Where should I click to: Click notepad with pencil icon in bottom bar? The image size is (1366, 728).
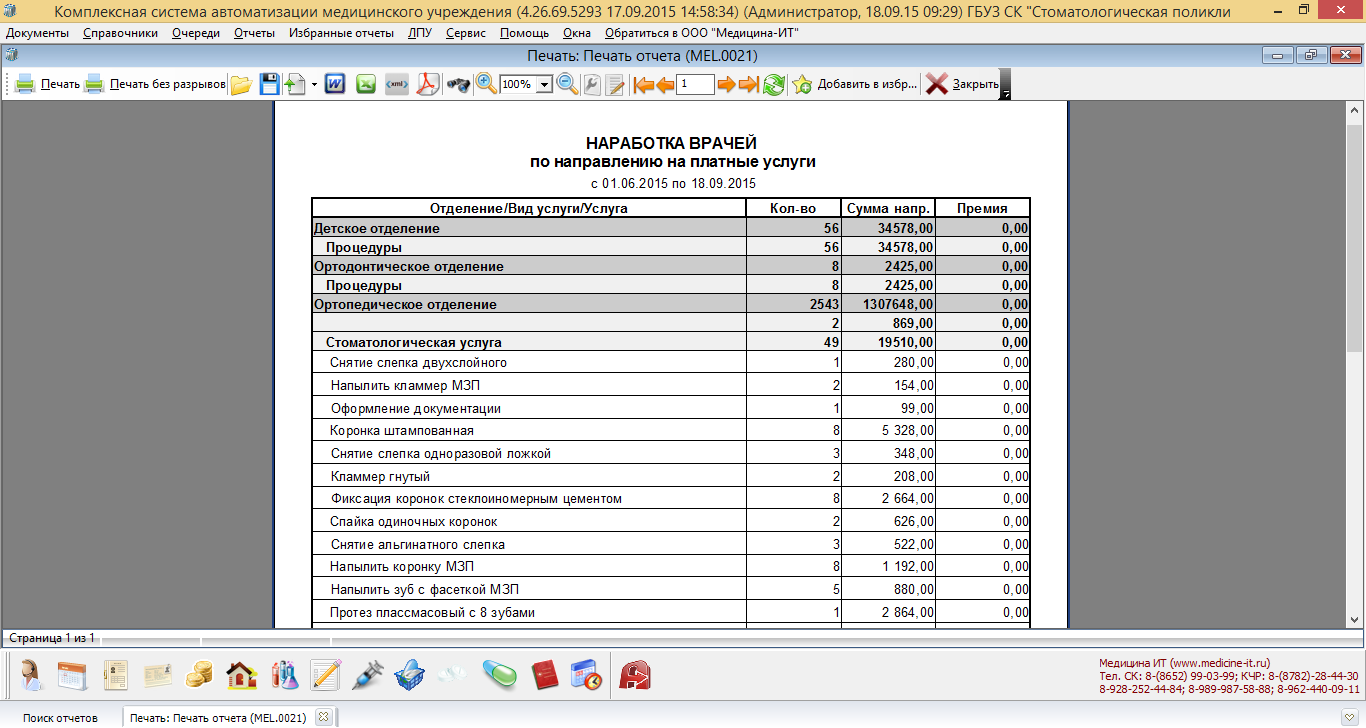[x=326, y=675]
